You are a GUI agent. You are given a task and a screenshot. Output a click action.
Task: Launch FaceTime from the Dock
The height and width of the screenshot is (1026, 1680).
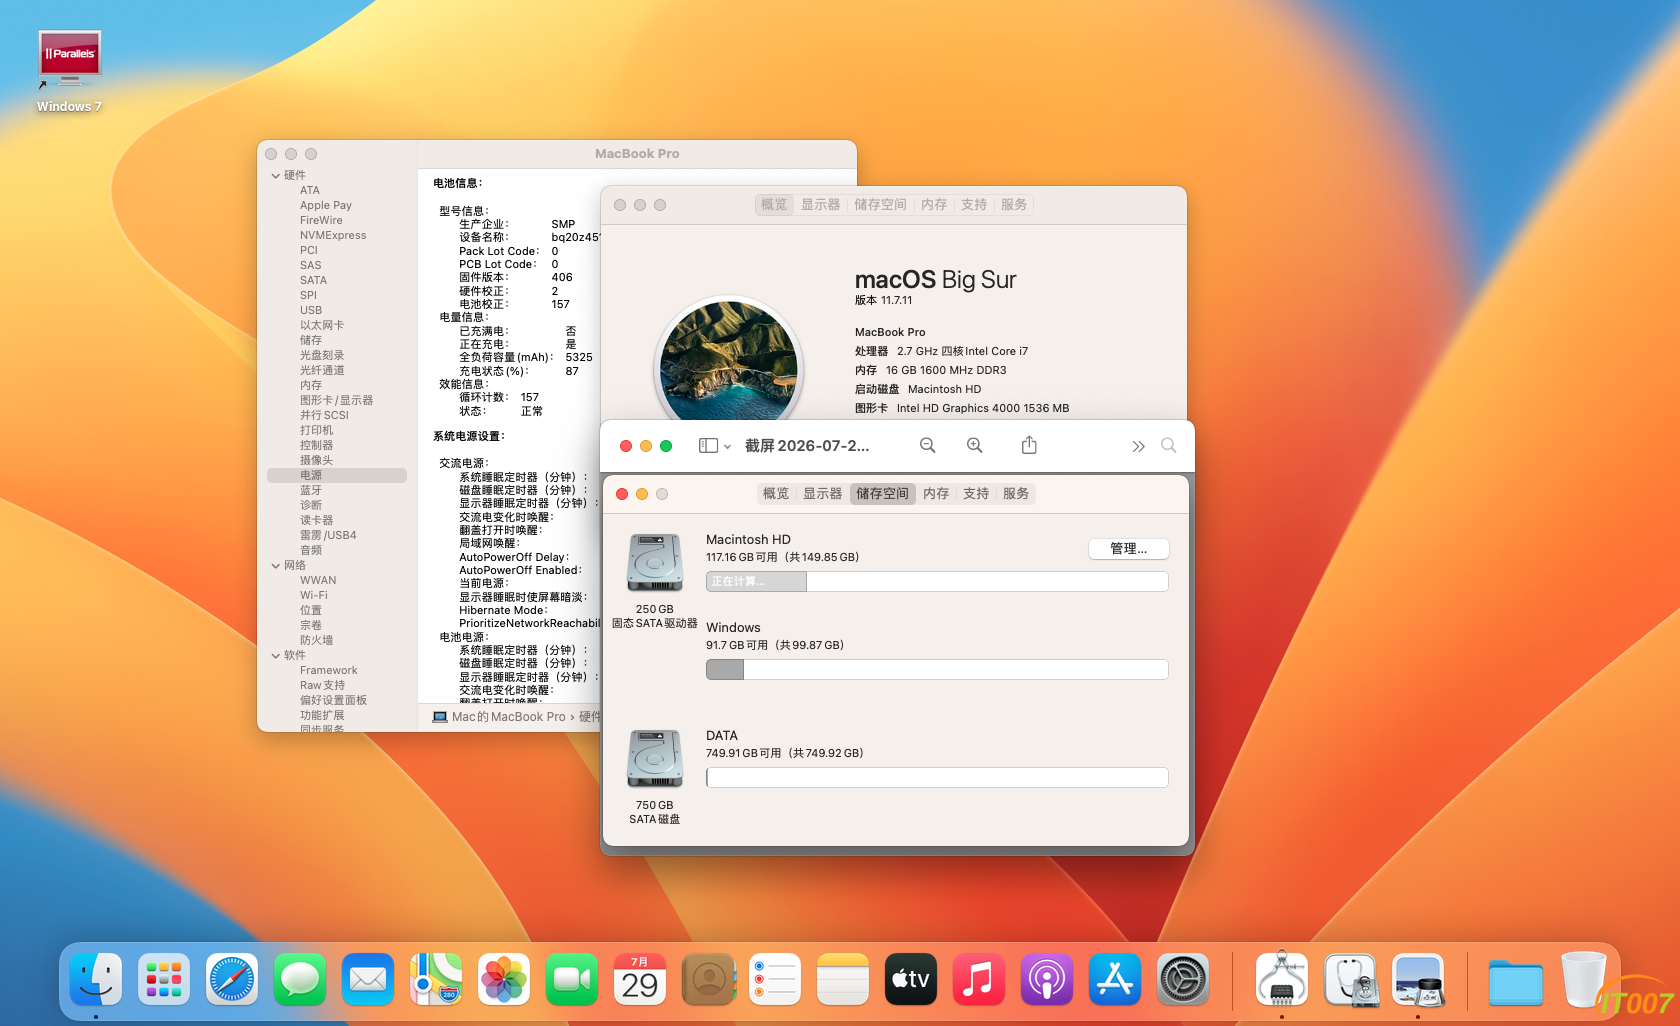tap(572, 979)
